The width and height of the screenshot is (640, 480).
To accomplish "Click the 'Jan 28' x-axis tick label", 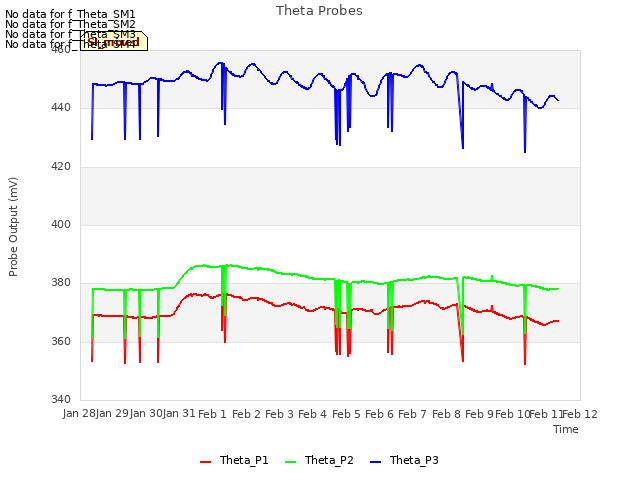I will 79,414.
